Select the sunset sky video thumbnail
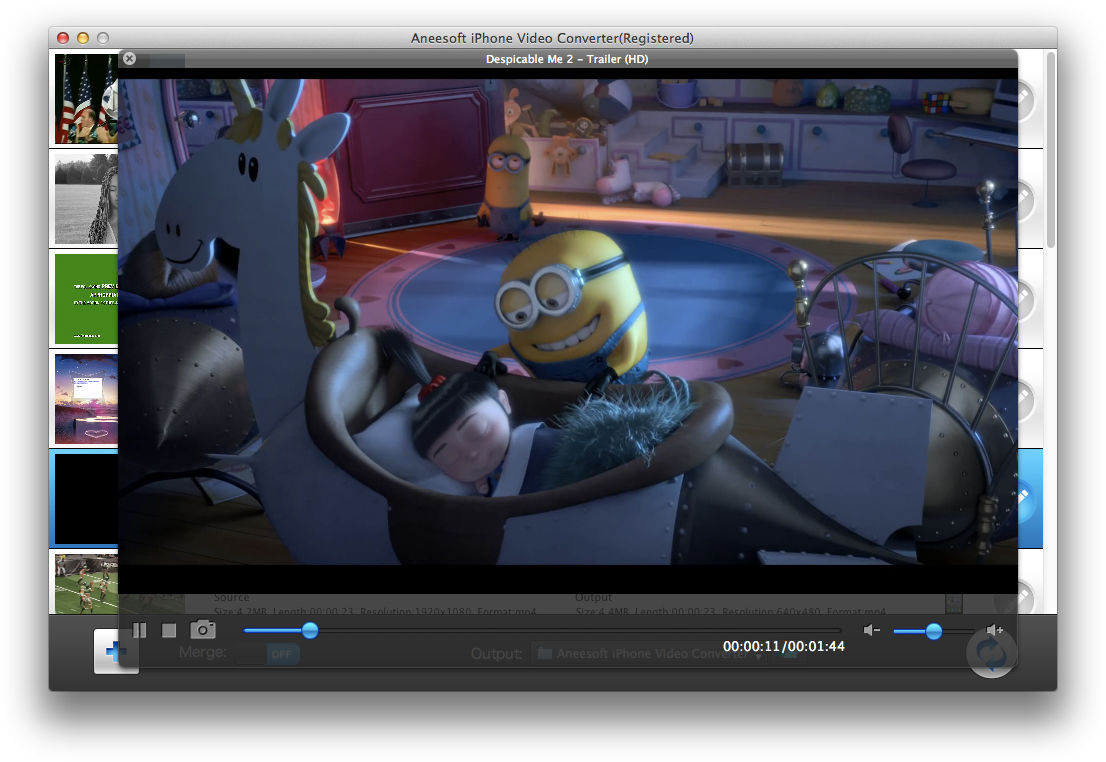Image resolution: width=1106 pixels, height=762 pixels. pyautogui.click(x=86, y=398)
